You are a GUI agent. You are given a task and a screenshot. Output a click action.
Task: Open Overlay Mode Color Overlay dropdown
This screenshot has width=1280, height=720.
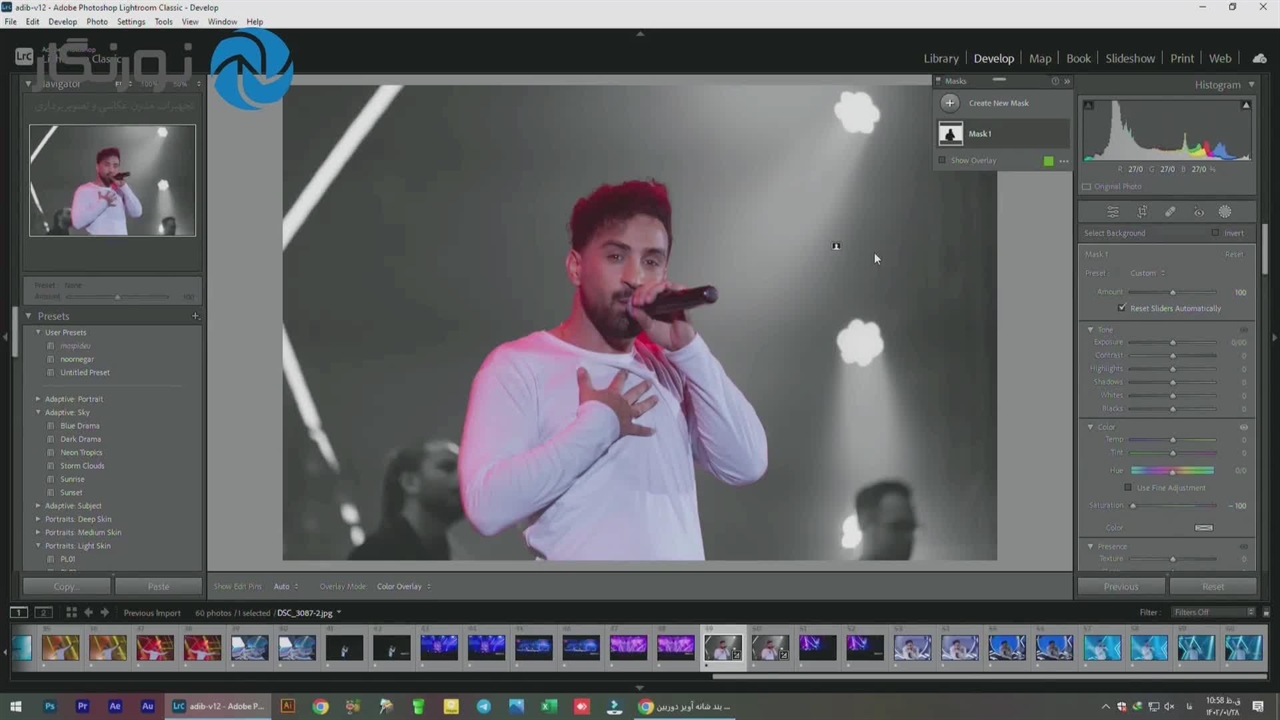click(404, 587)
